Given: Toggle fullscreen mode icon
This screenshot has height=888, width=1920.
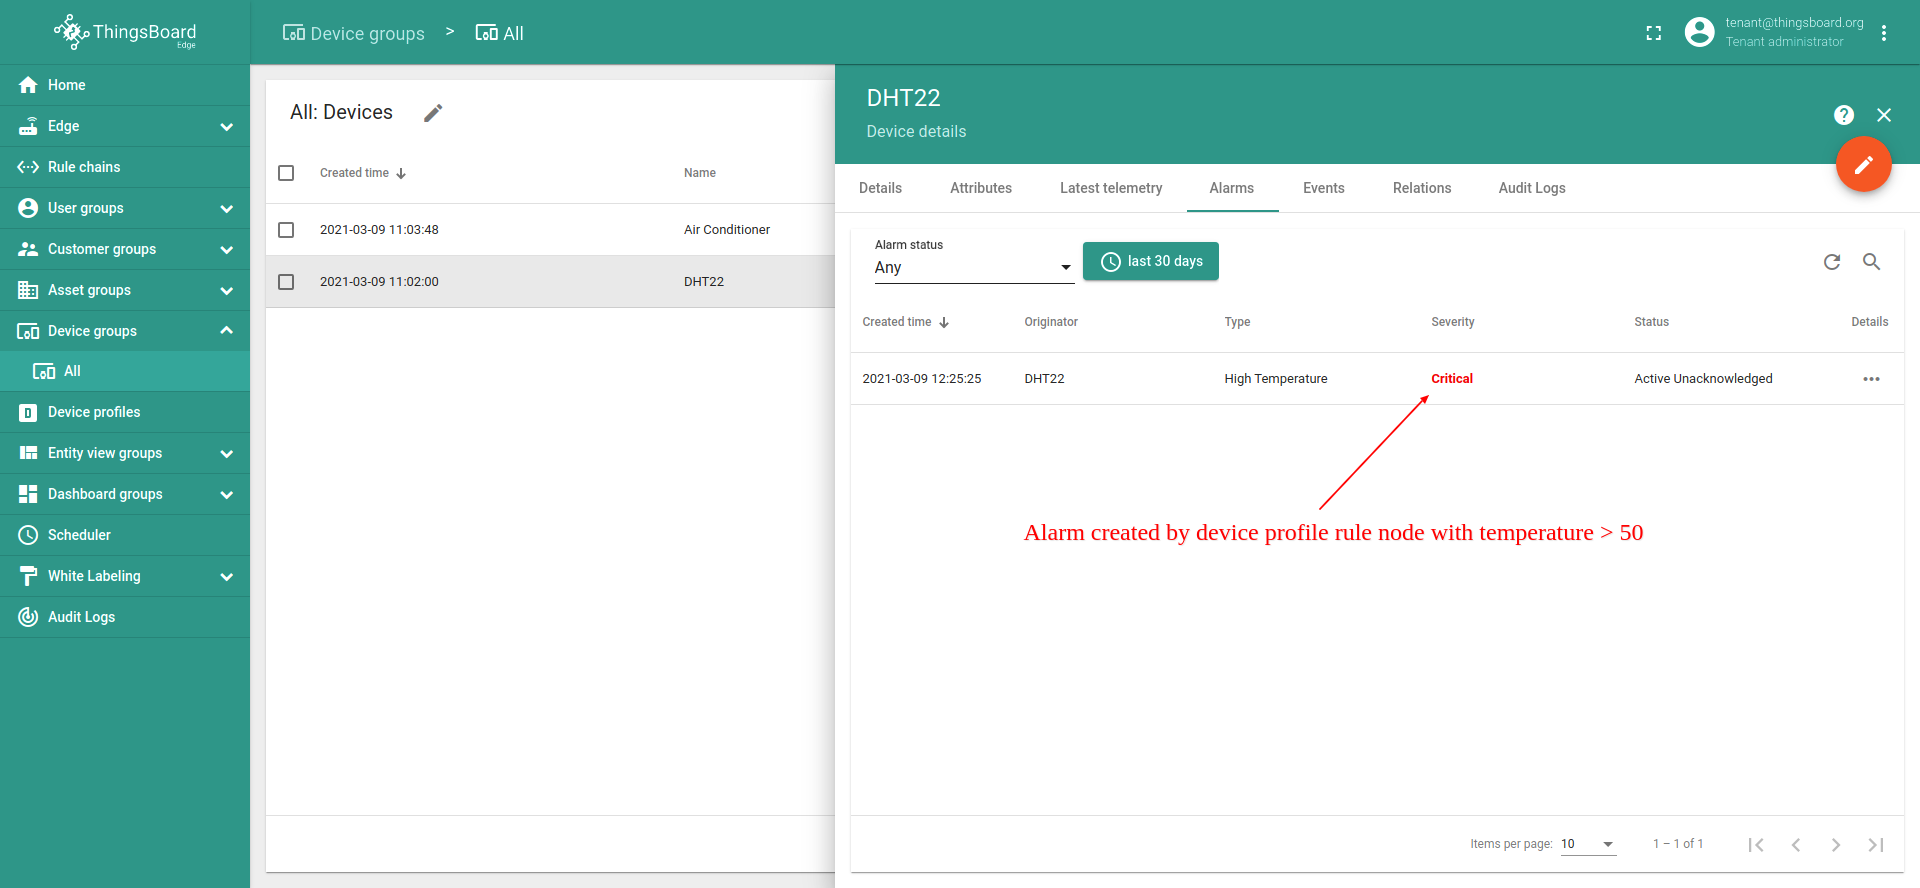Looking at the screenshot, I should (1654, 33).
